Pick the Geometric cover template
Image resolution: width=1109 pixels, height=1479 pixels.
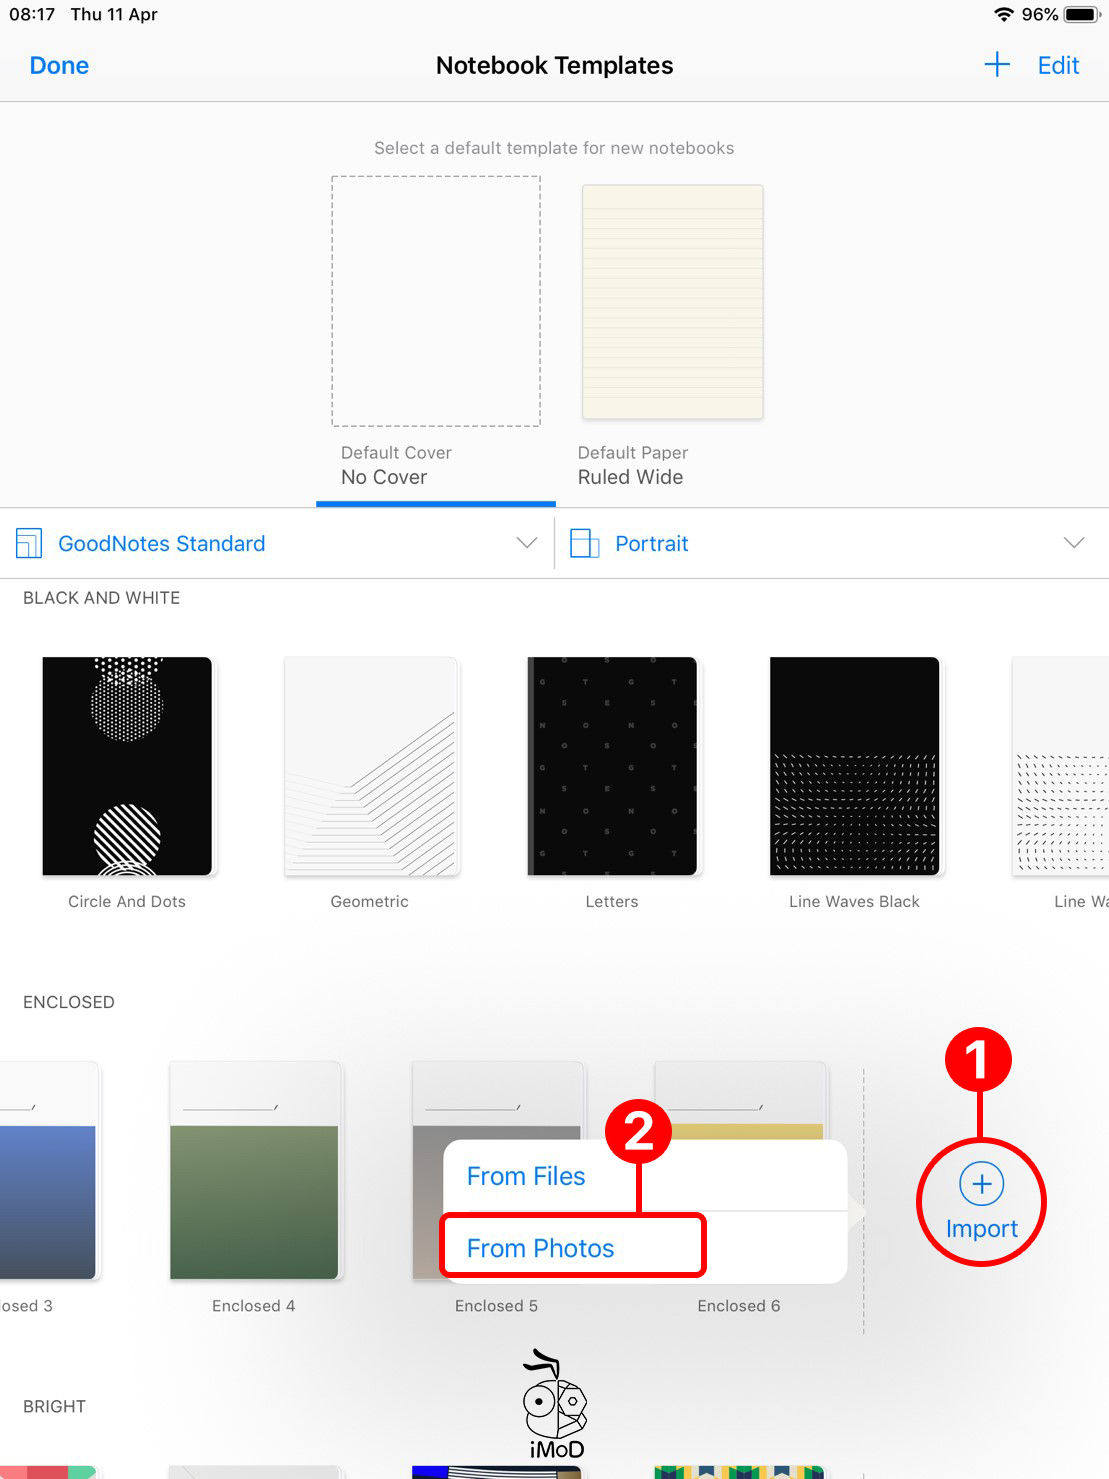point(370,766)
